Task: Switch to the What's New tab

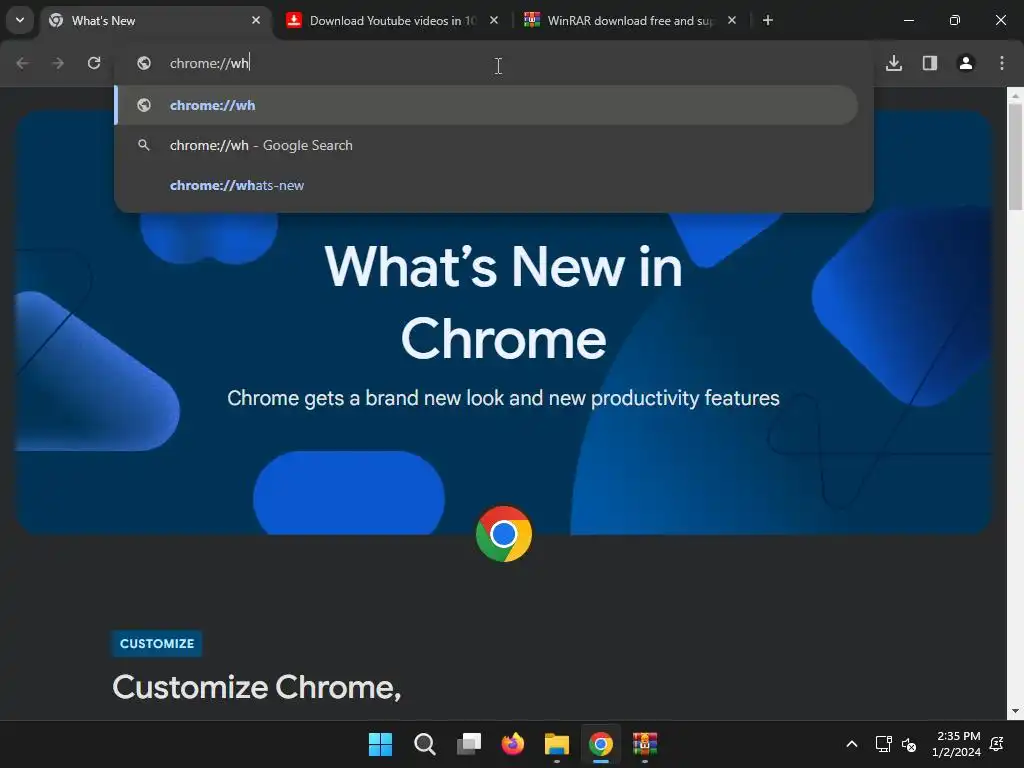Action: (x=155, y=21)
